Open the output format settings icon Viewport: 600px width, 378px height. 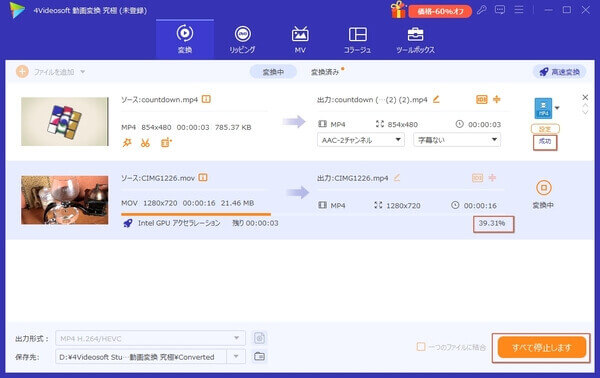(259, 338)
